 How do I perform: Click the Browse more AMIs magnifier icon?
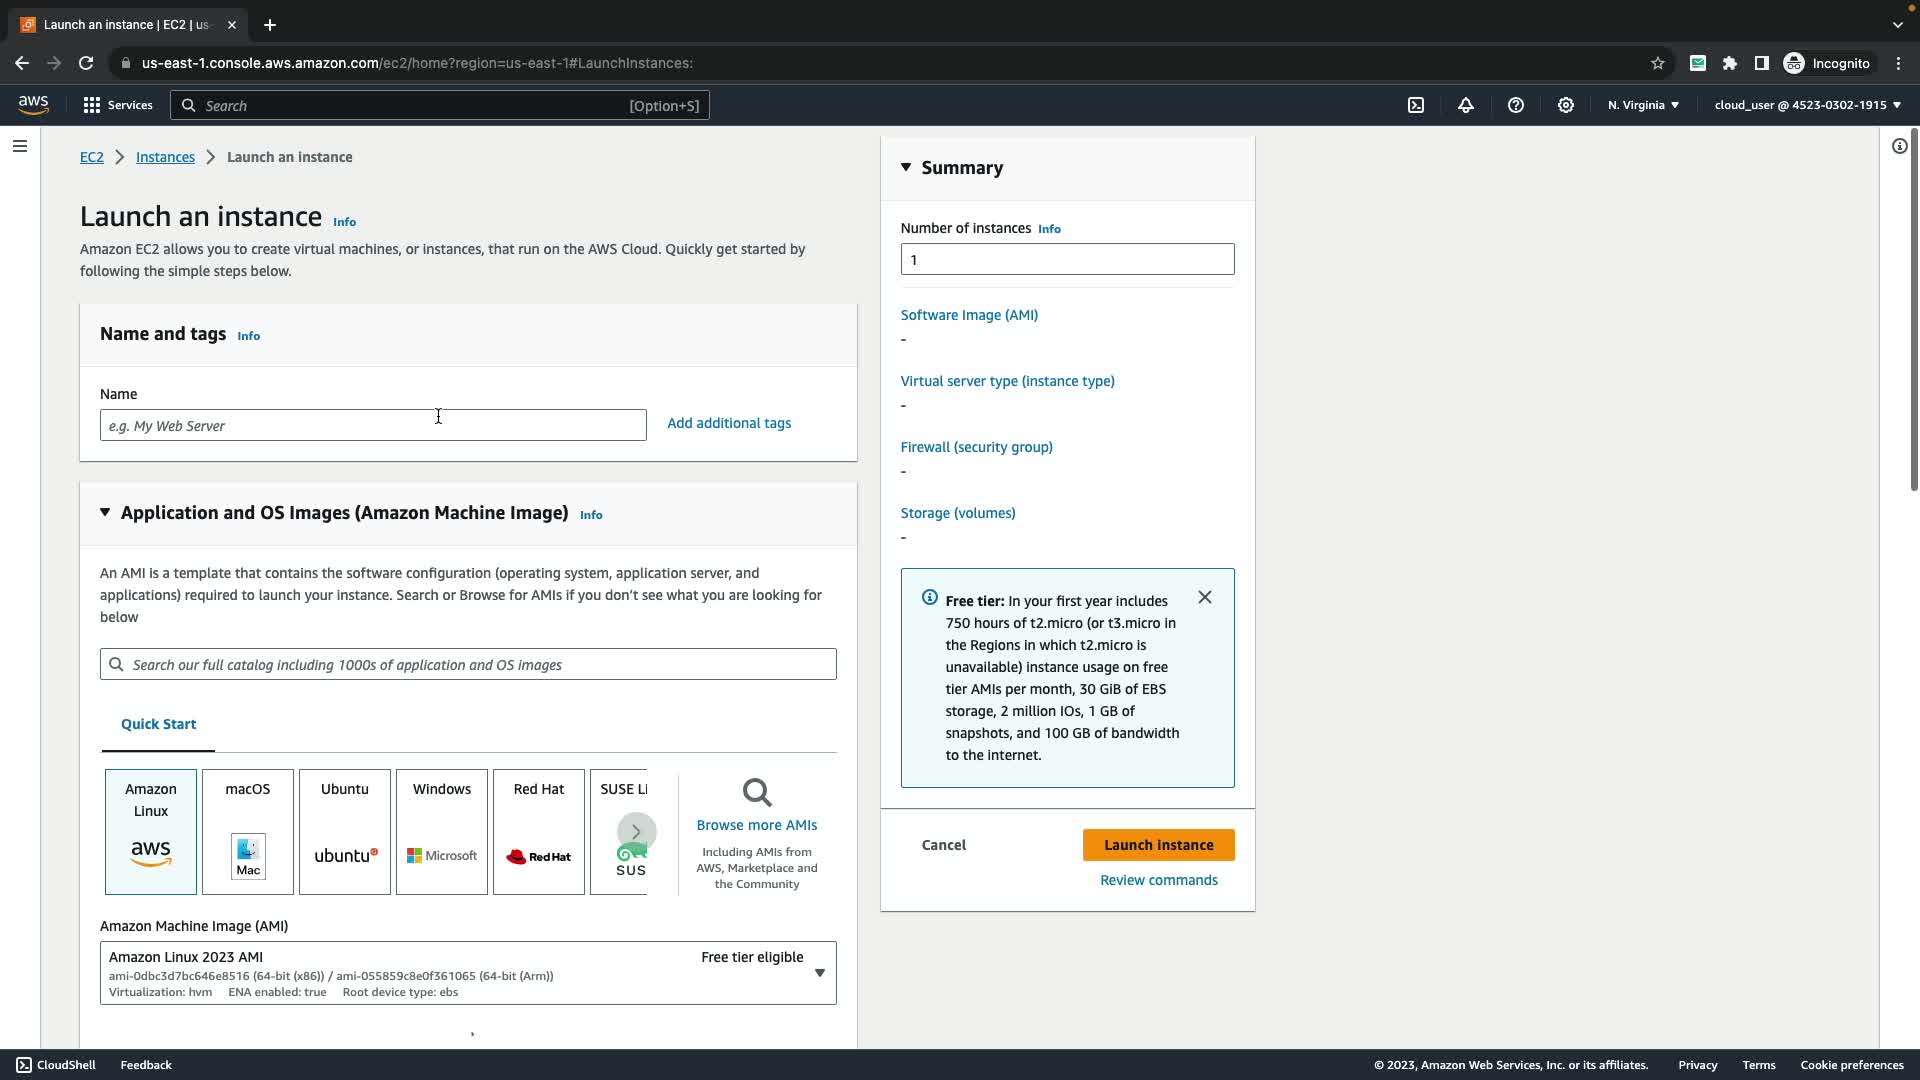coord(757,793)
